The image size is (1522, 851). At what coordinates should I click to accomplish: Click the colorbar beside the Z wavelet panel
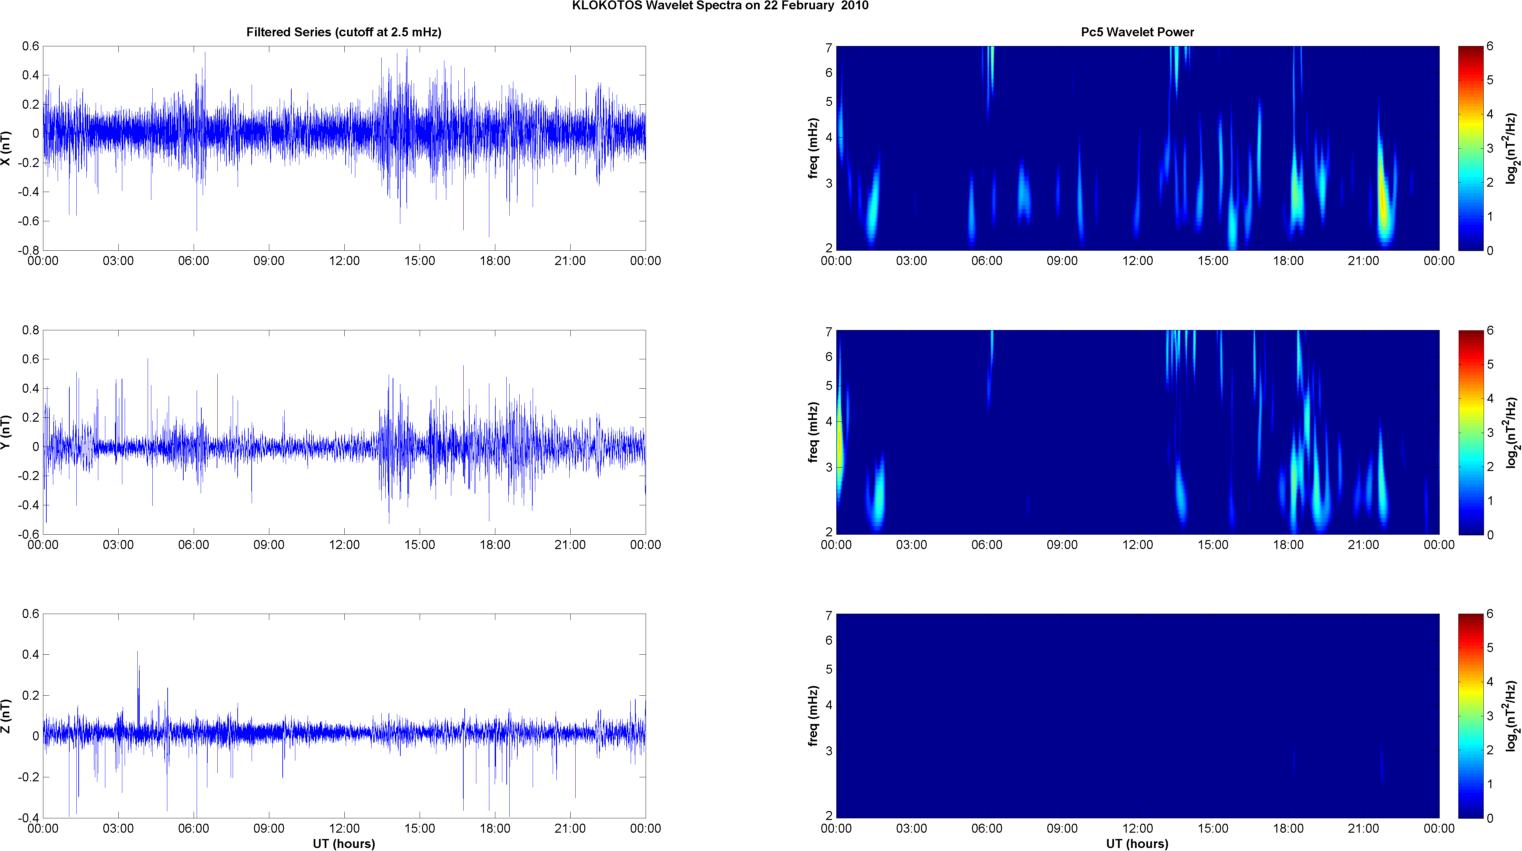1470,716
